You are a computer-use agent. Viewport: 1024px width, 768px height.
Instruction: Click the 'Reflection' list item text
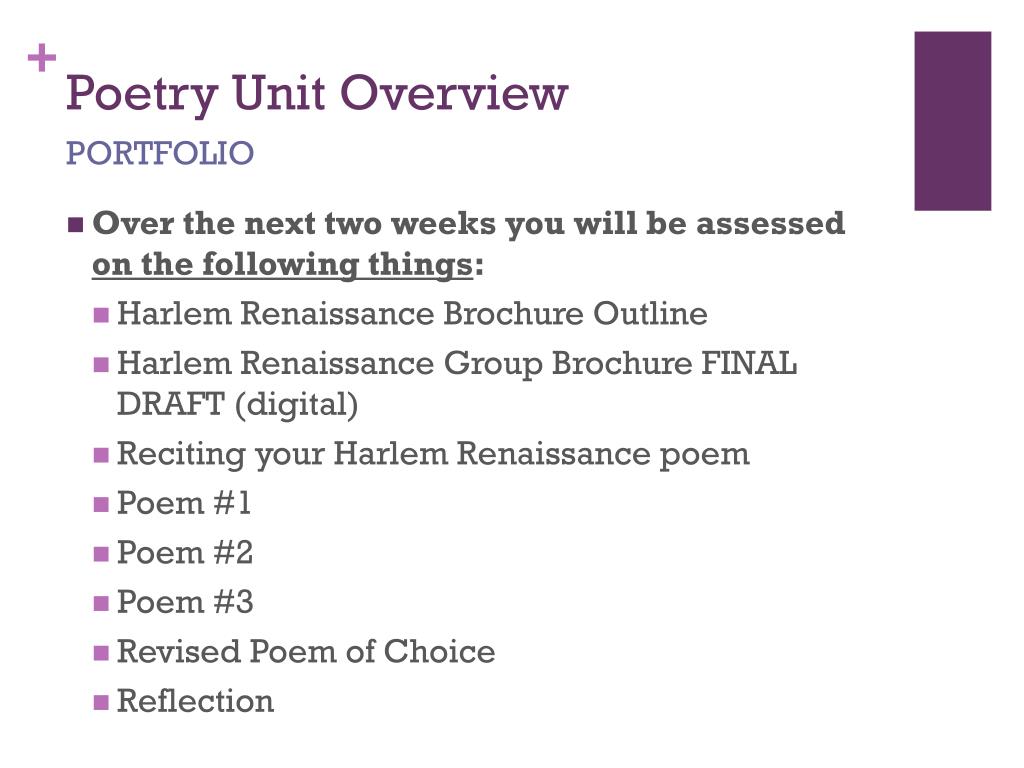click(x=195, y=701)
